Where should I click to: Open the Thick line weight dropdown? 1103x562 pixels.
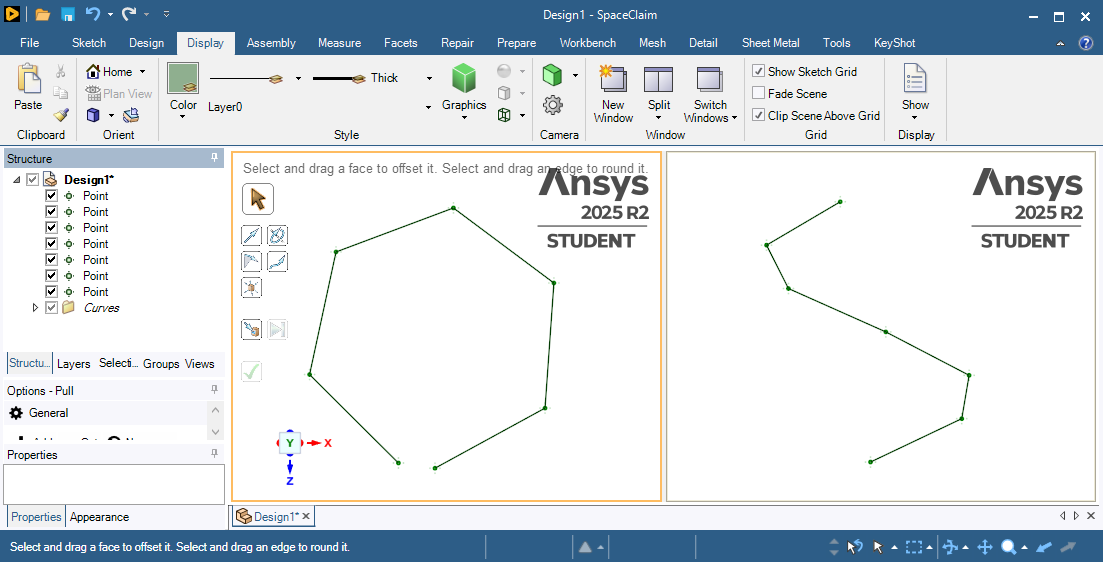pos(429,78)
